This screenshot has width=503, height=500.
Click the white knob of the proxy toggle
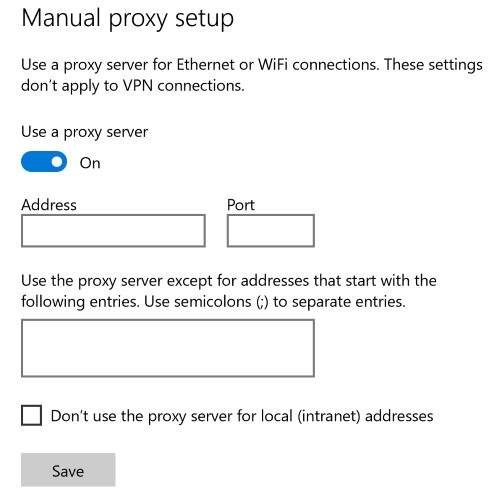(x=57, y=162)
